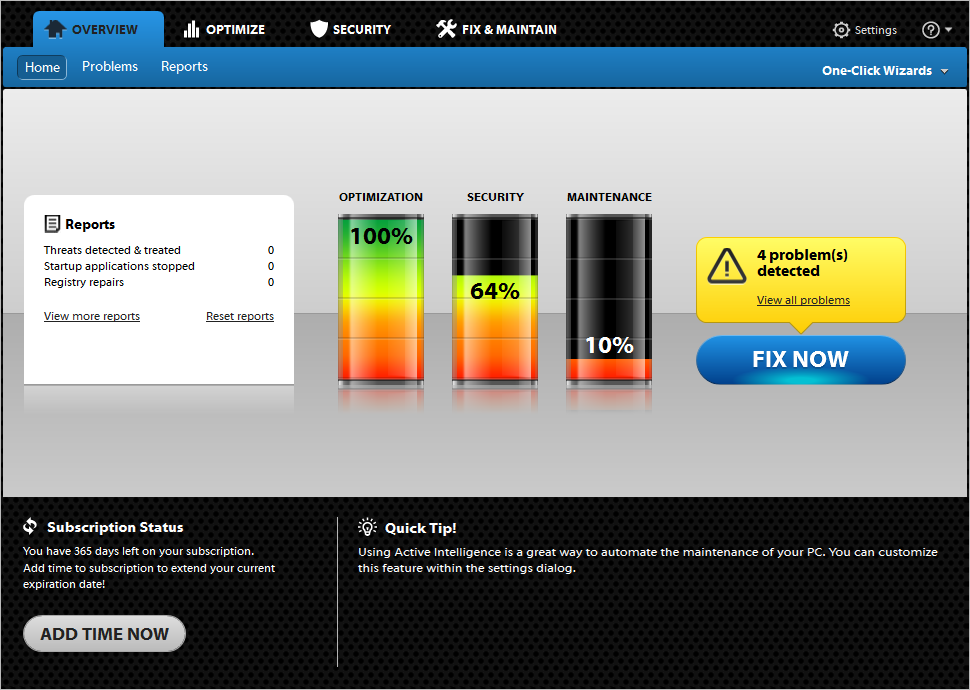970x690 pixels.
Task: Open the help menu dropdown arrow
Action: (948, 30)
